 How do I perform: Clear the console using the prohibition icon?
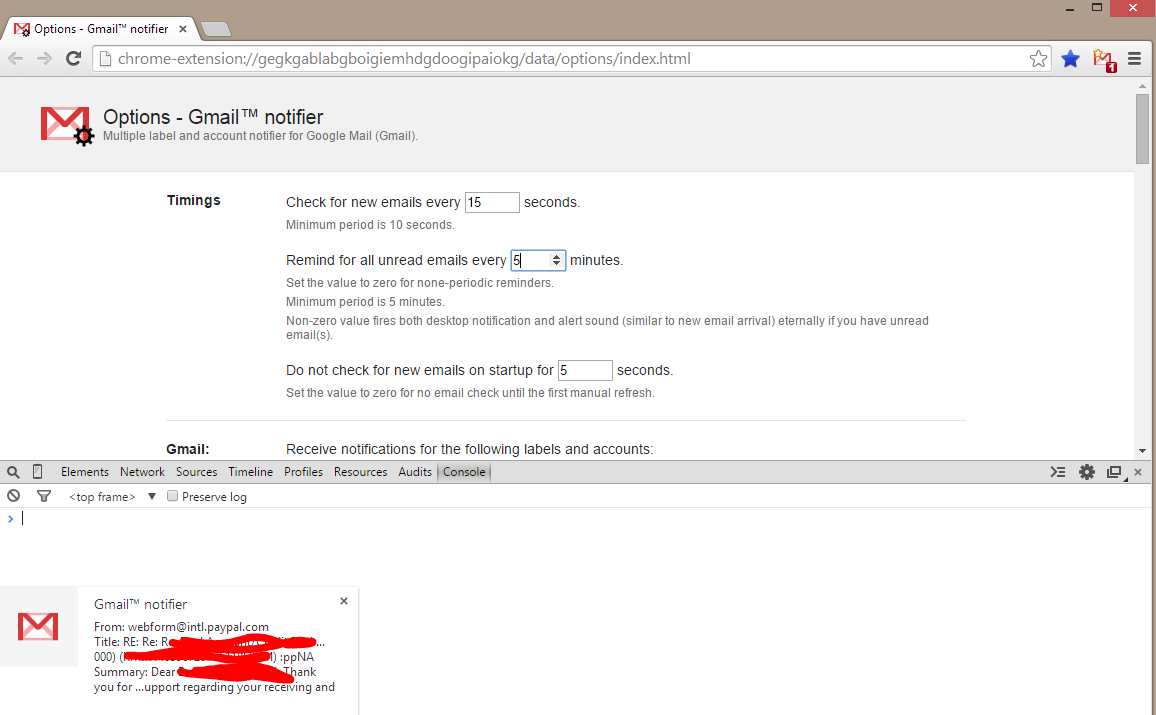coord(13,496)
